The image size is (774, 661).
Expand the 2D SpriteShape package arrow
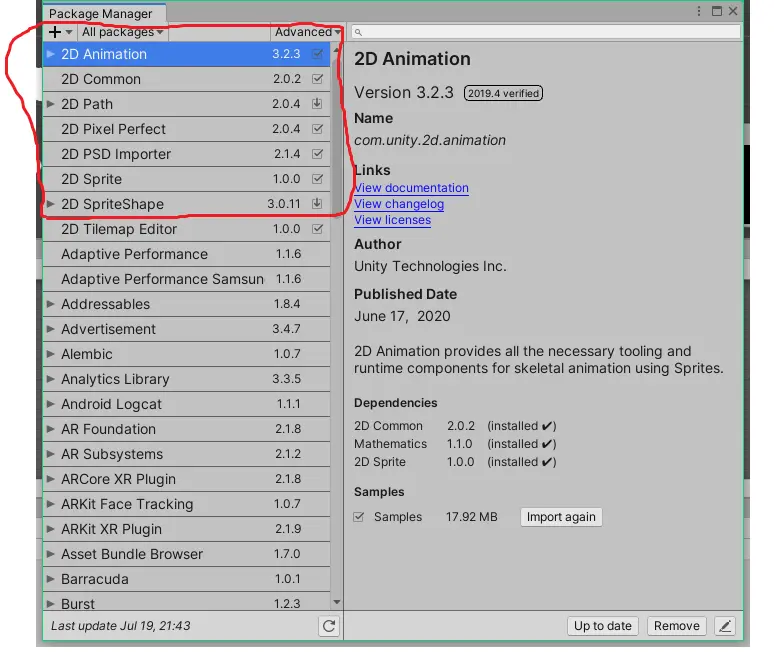[50, 204]
